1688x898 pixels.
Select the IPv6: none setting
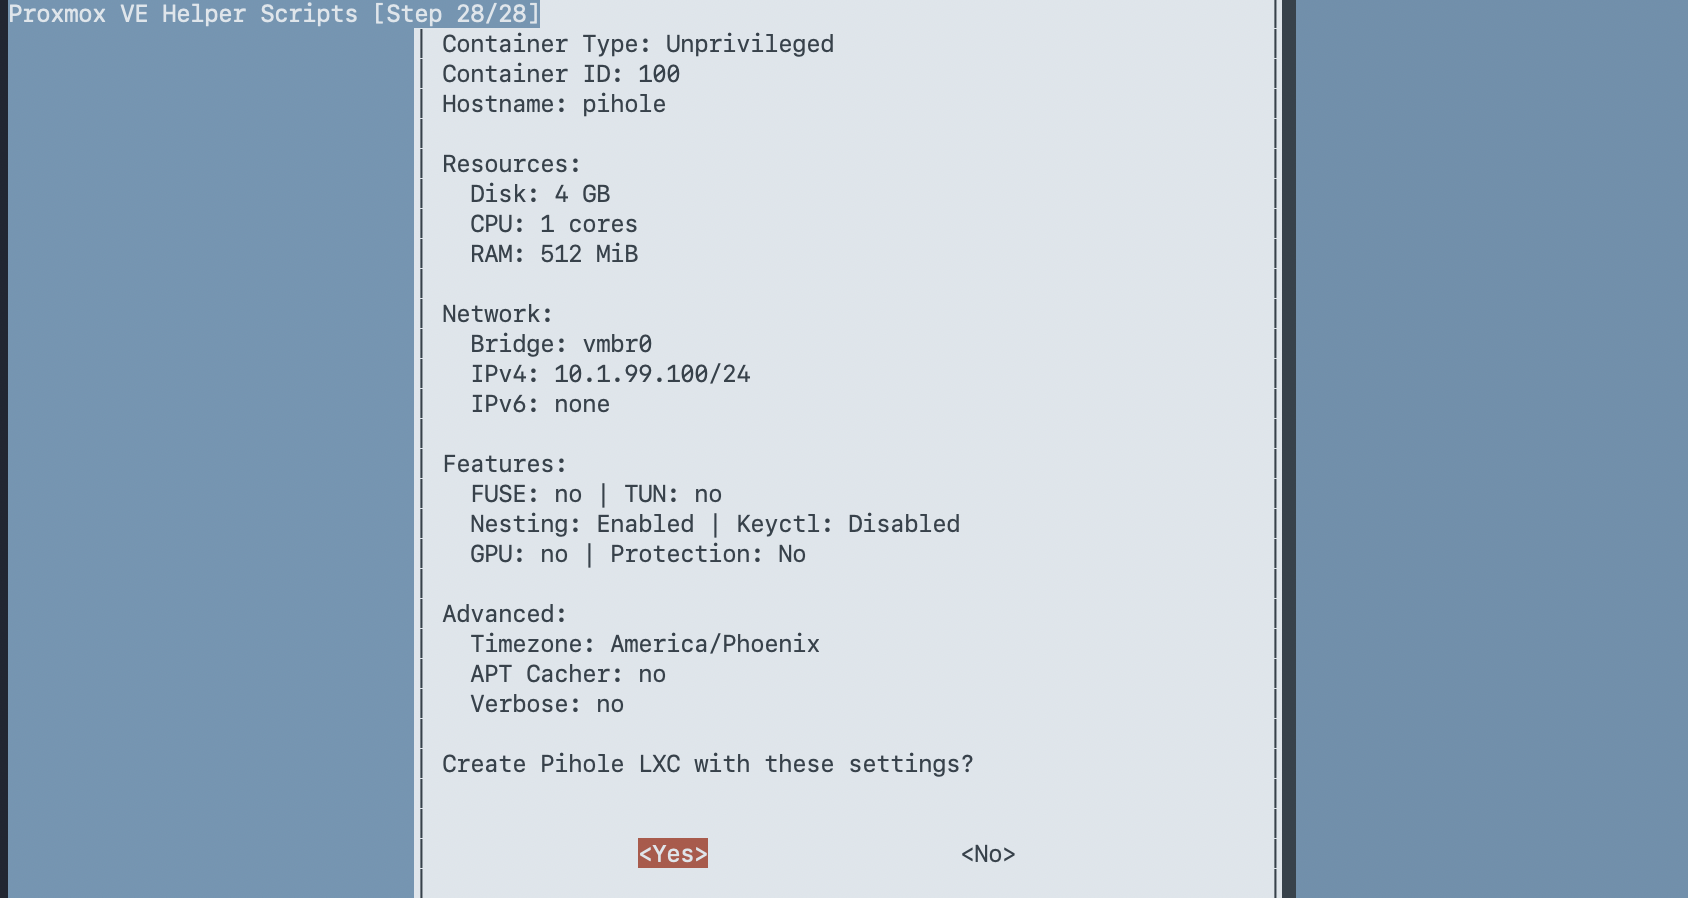coord(539,404)
